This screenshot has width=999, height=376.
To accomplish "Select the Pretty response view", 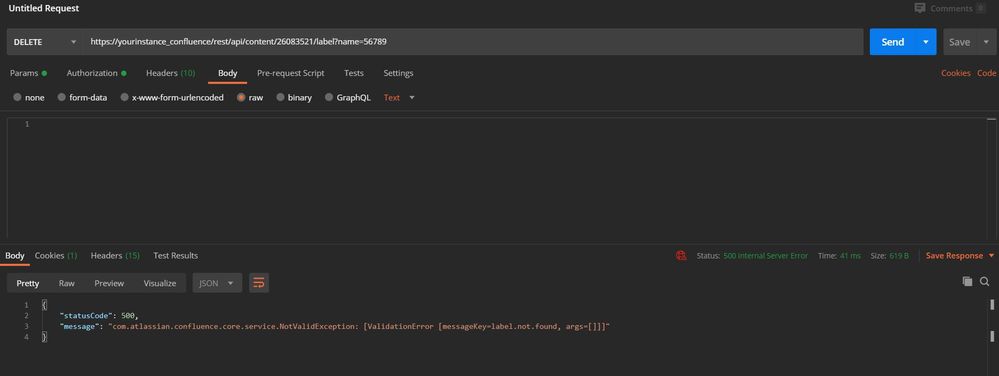I will pos(28,283).
